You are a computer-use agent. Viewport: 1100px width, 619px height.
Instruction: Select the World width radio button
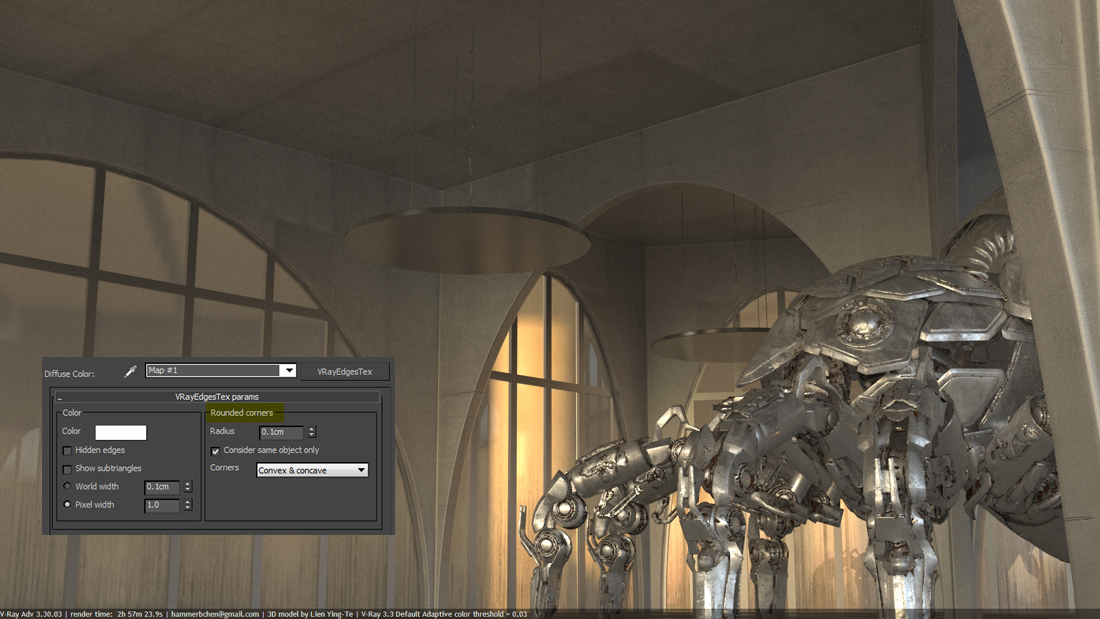(x=67, y=486)
